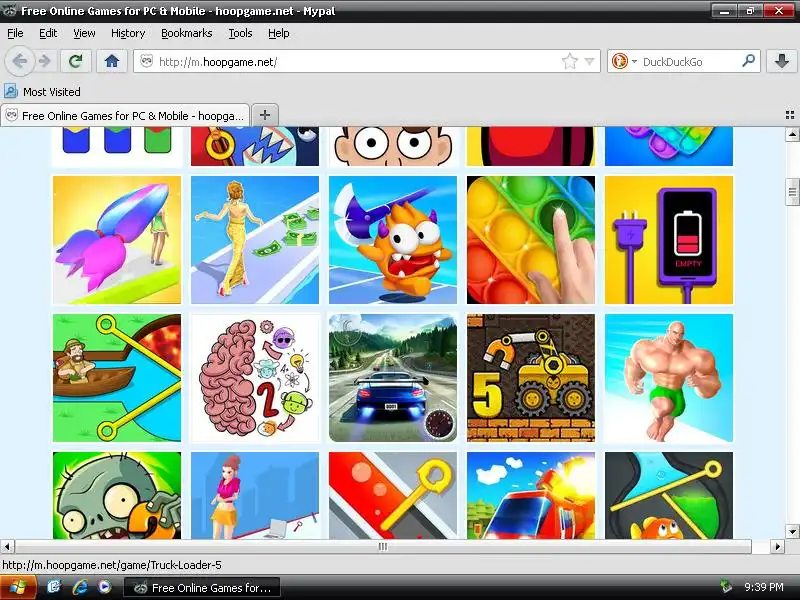This screenshot has width=800, height=600.
Task: Open the Bookmarks menu
Action: pos(187,33)
